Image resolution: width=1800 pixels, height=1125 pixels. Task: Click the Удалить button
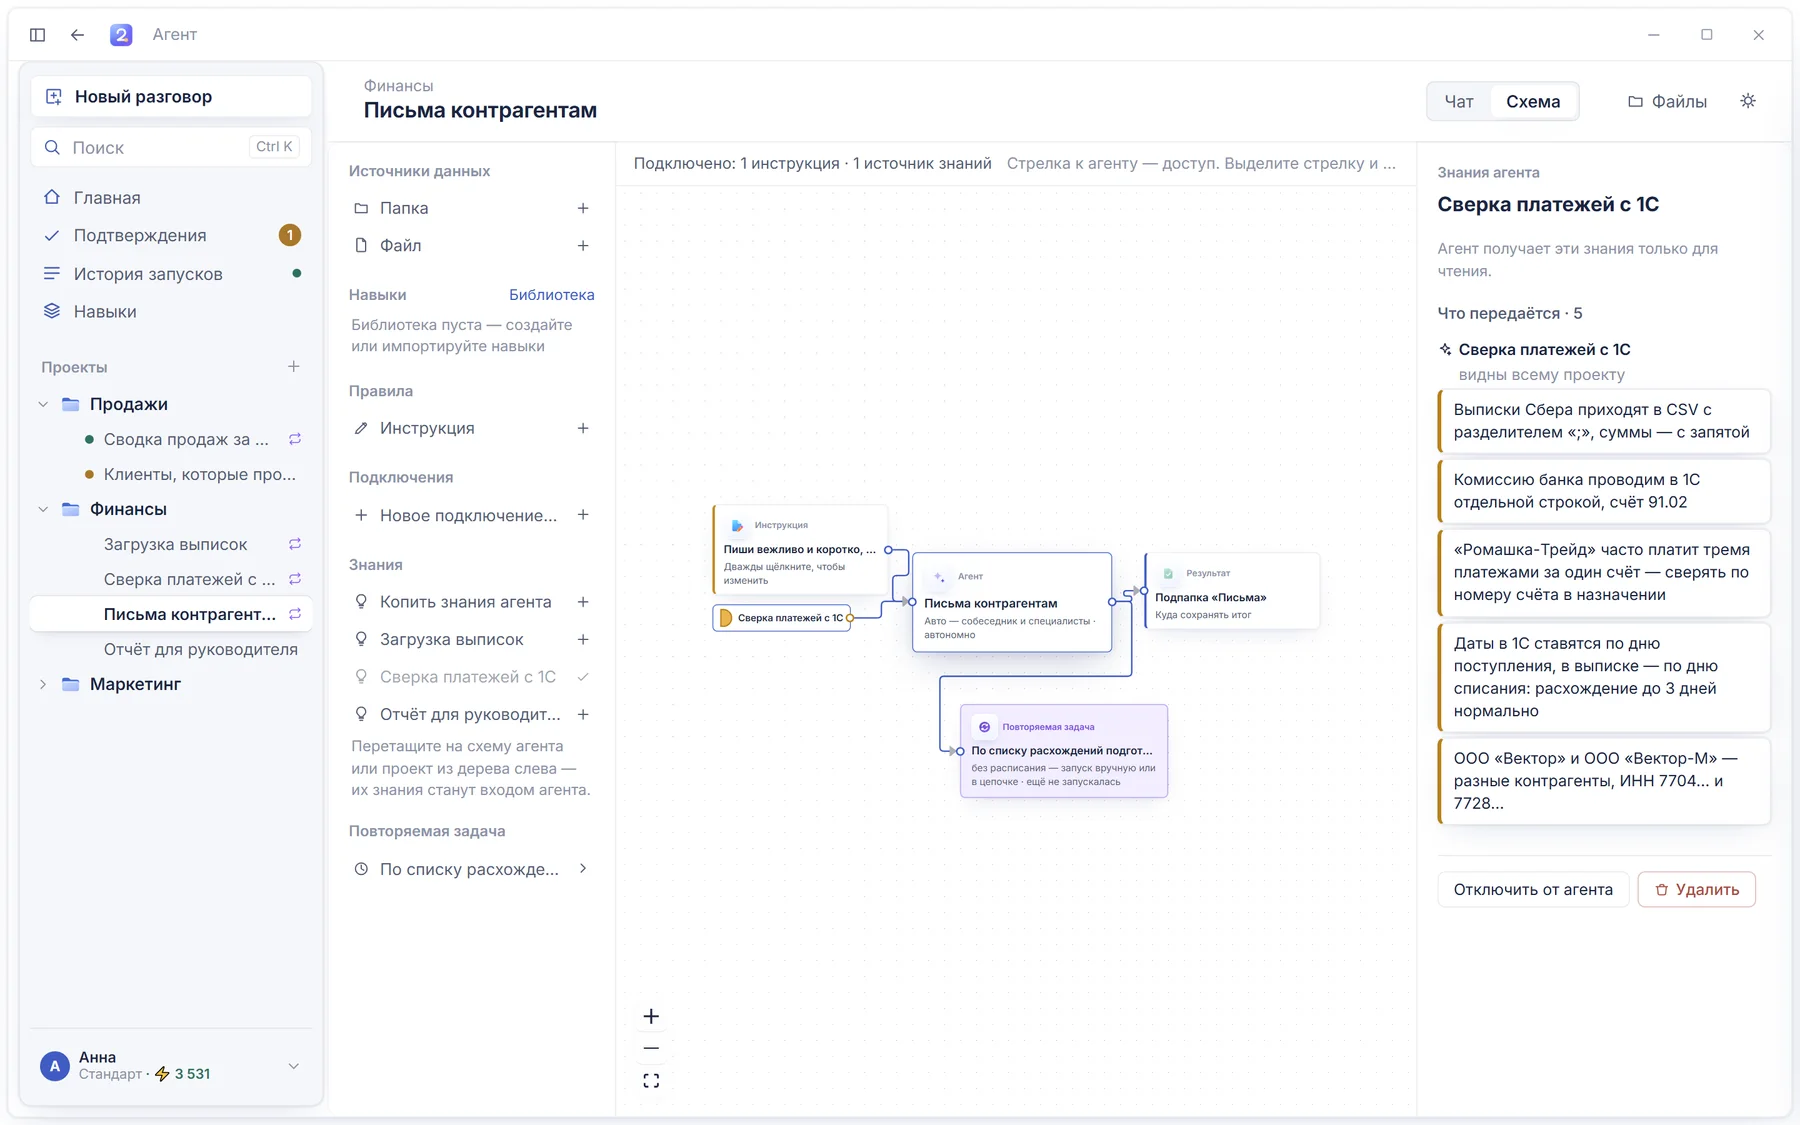[x=1697, y=889]
